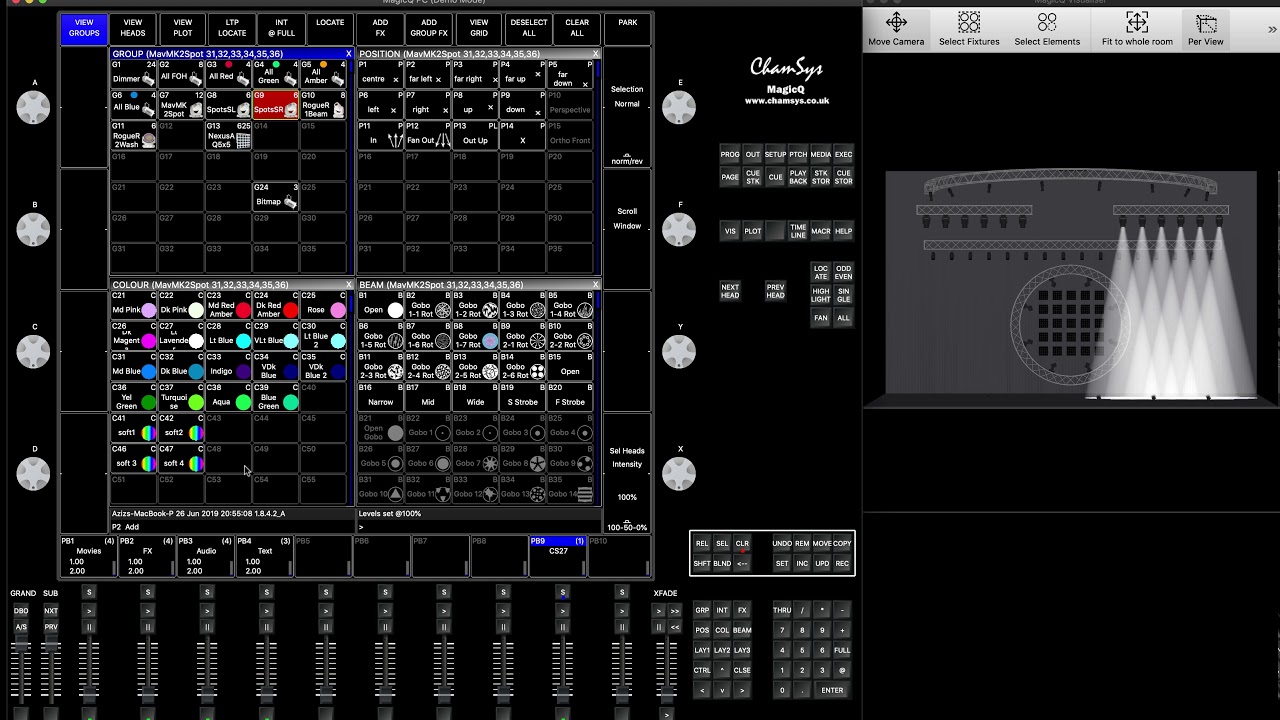1280x720 pixels.
Task: Apply colour palette C41 soft1
Action: click(133, 428)
